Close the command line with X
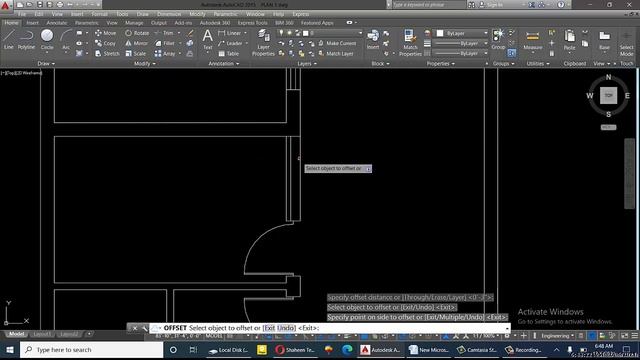Screen dimensions: 640x360 tap(135, 328)
